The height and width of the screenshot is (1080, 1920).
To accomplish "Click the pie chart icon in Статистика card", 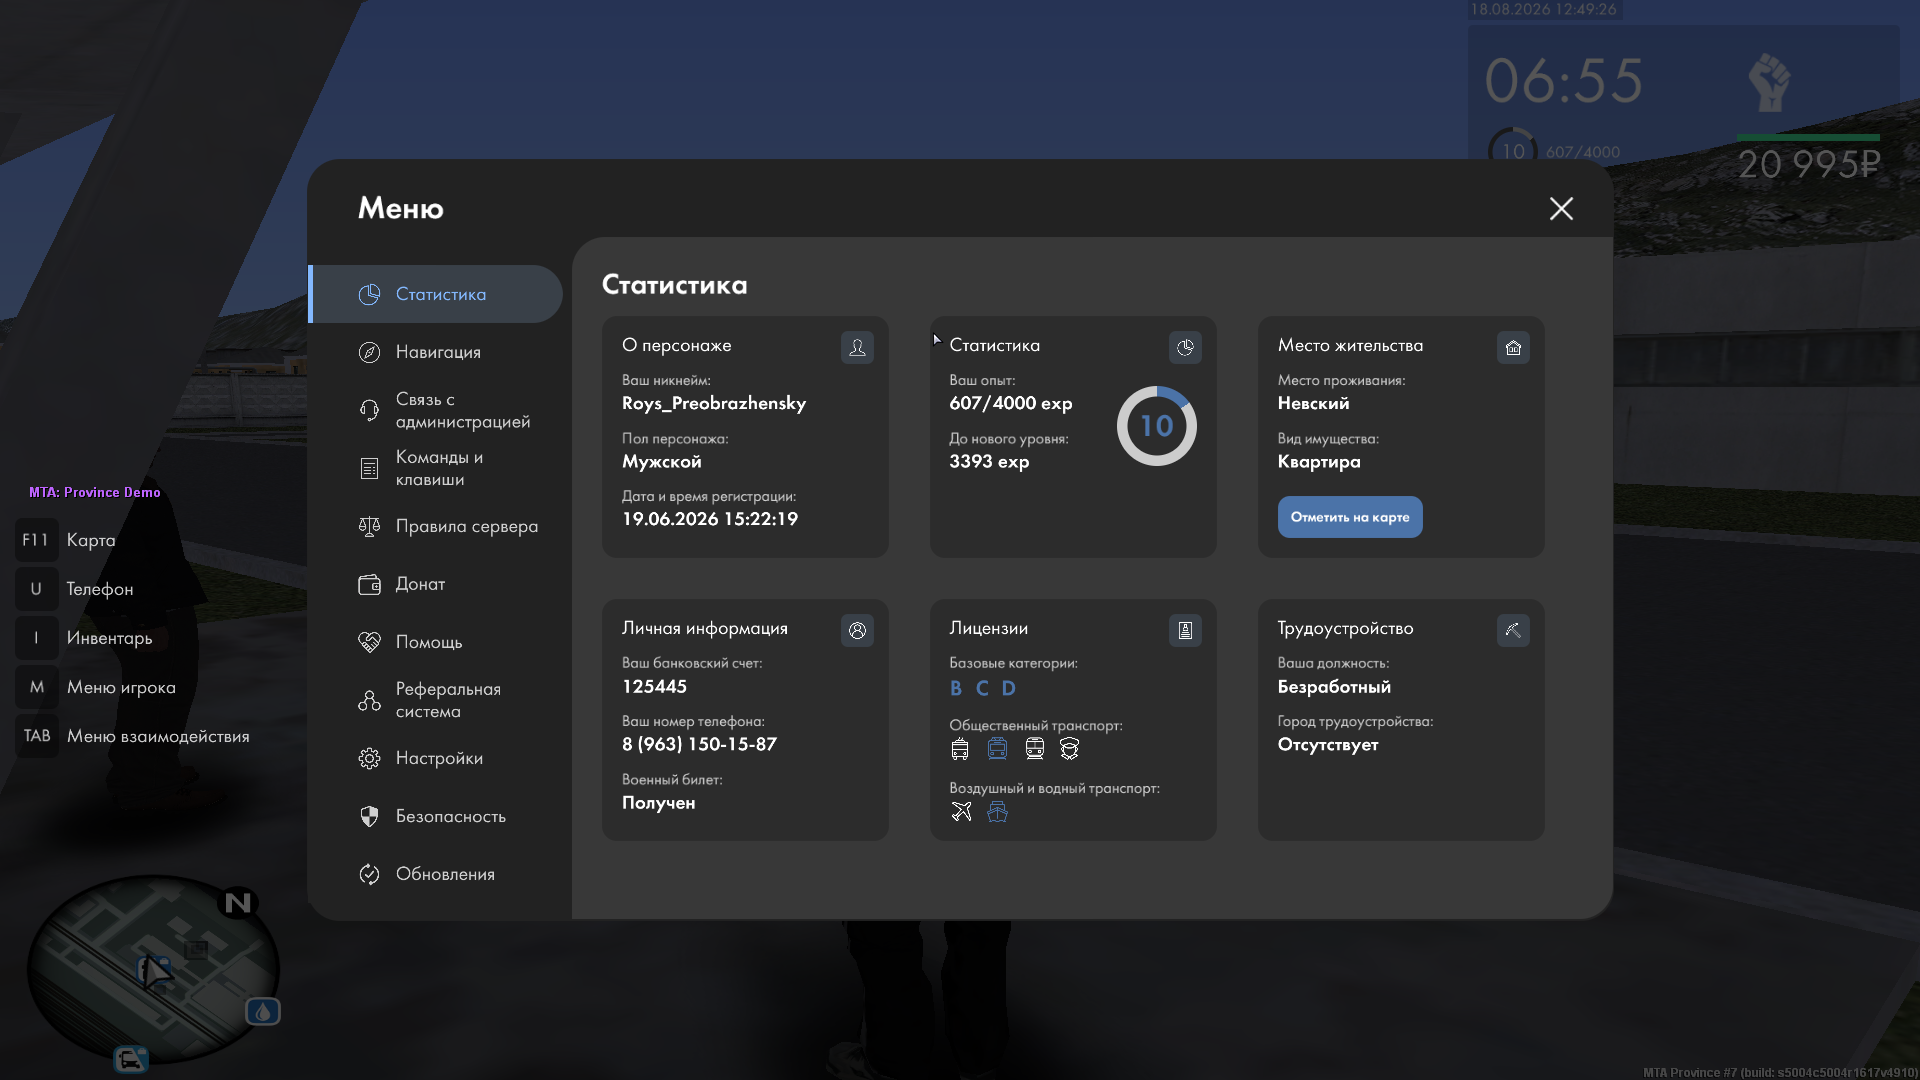I will [x=1185, y=347].
